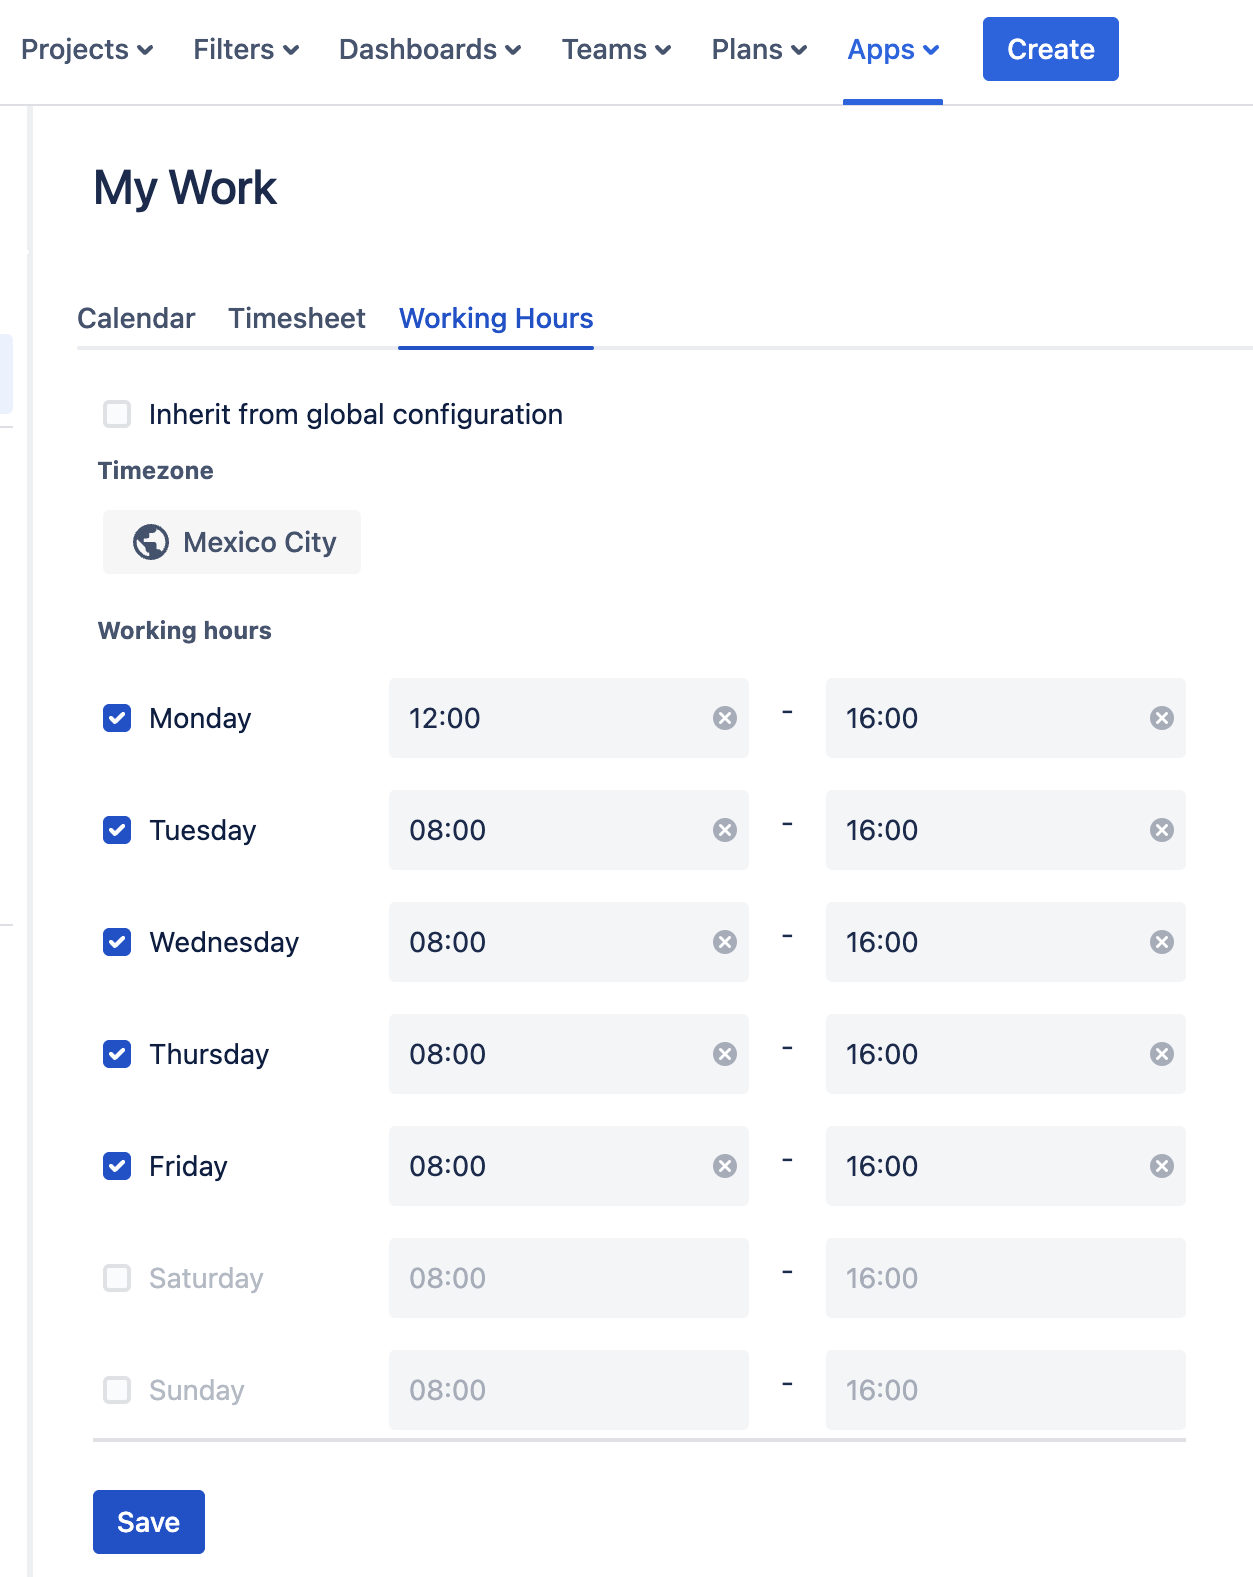Open the Timesheet tab
Viewport: 1253px width, 1577px height.
coord(297,318)
